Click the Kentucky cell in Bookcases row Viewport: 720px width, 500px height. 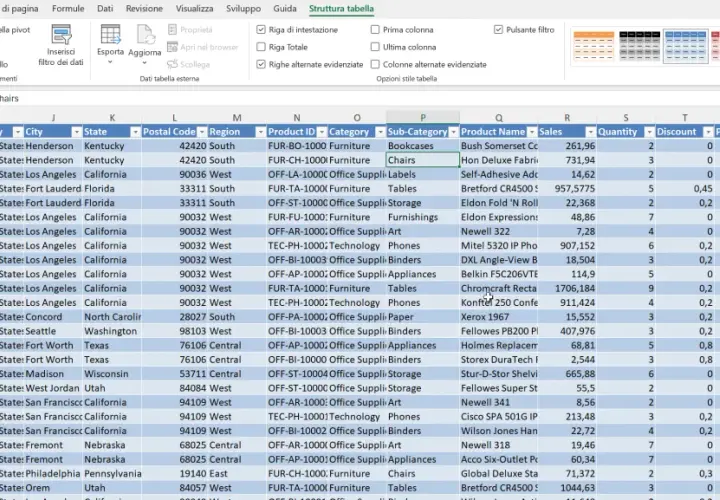point(112,146)
